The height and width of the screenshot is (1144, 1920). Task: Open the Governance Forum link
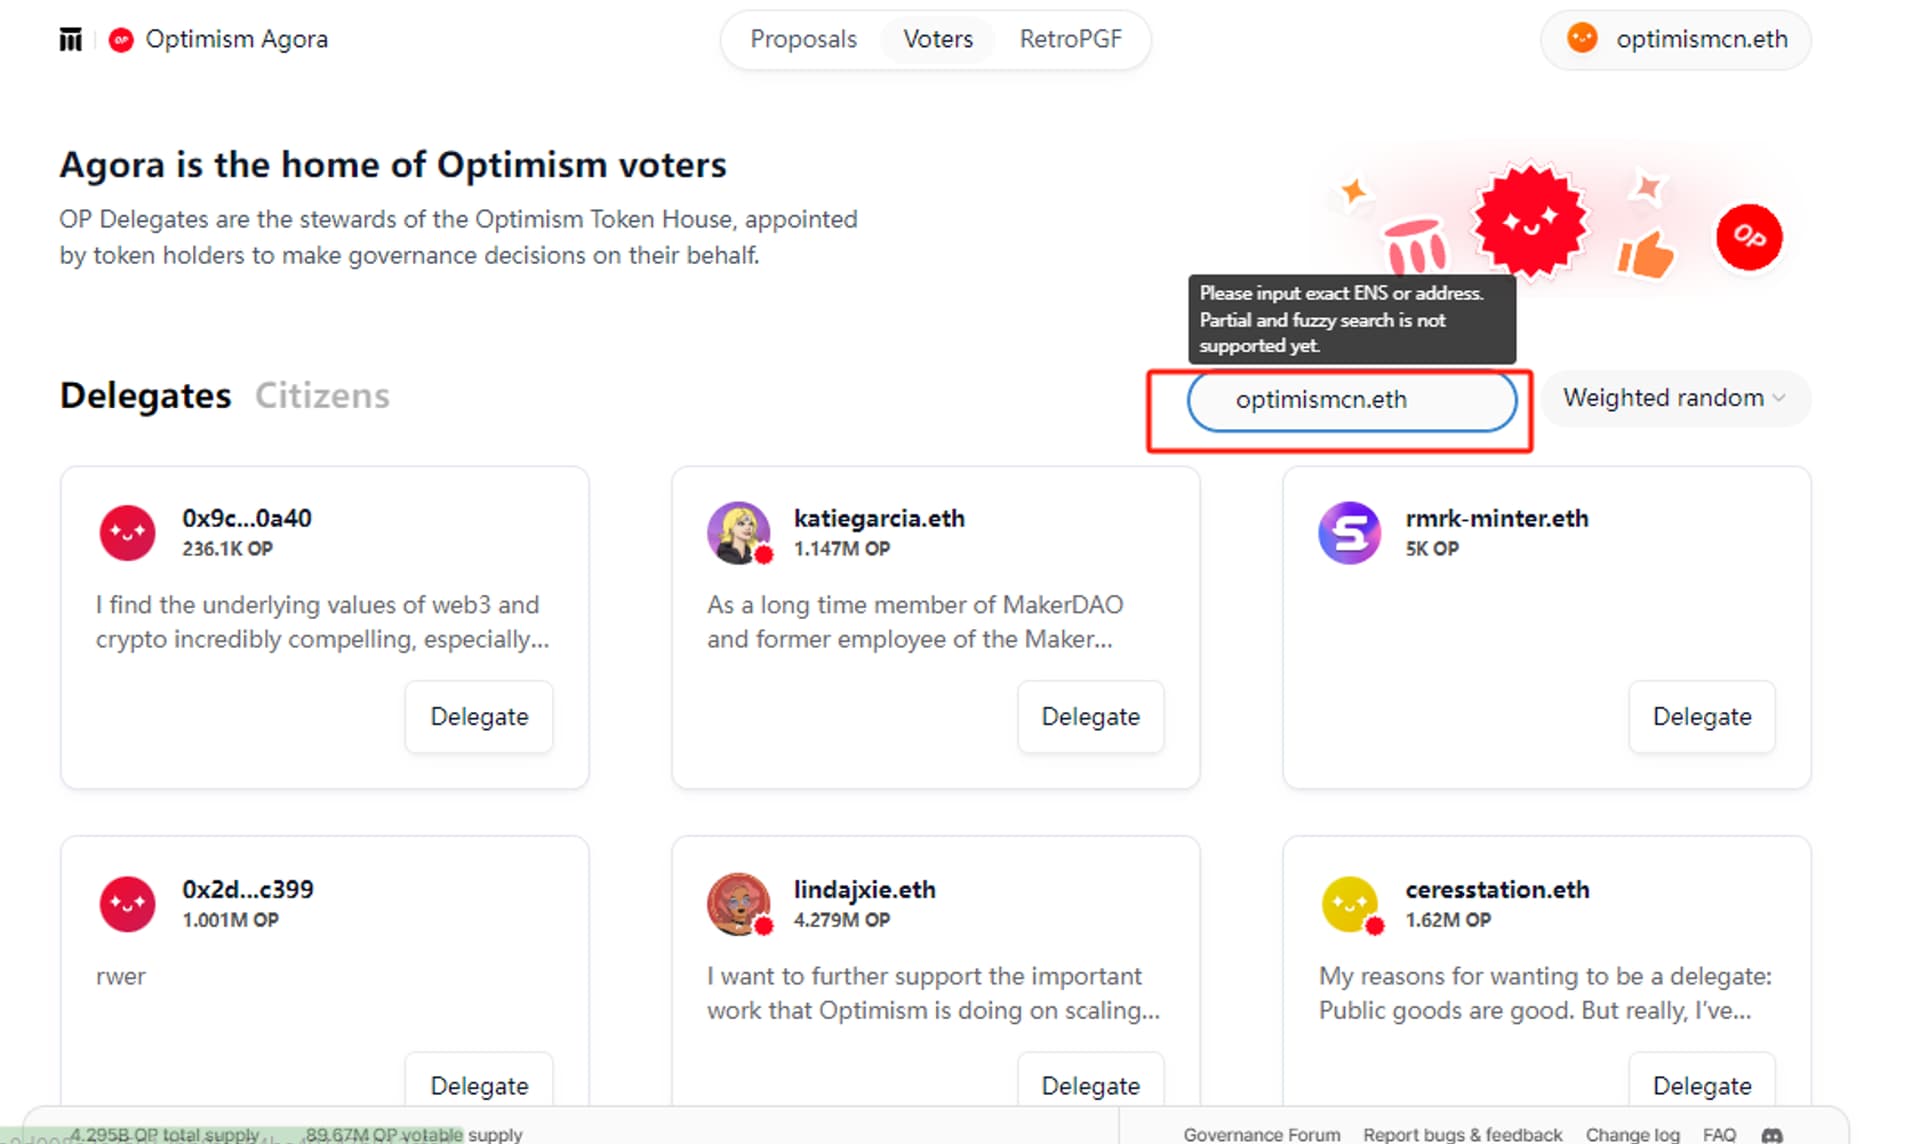1262,1135
